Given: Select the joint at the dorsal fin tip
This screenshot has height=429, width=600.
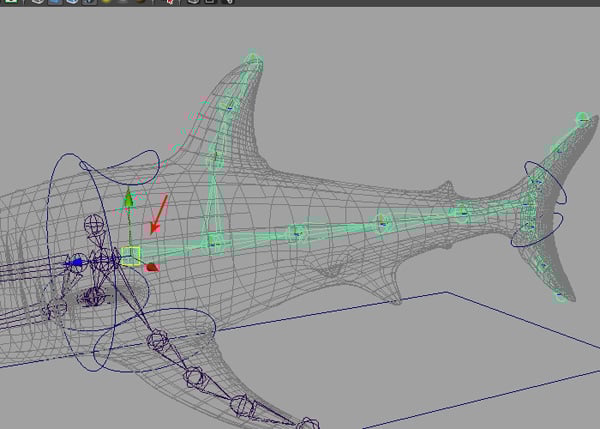Looking at the screenshot, I should (253, 58).
